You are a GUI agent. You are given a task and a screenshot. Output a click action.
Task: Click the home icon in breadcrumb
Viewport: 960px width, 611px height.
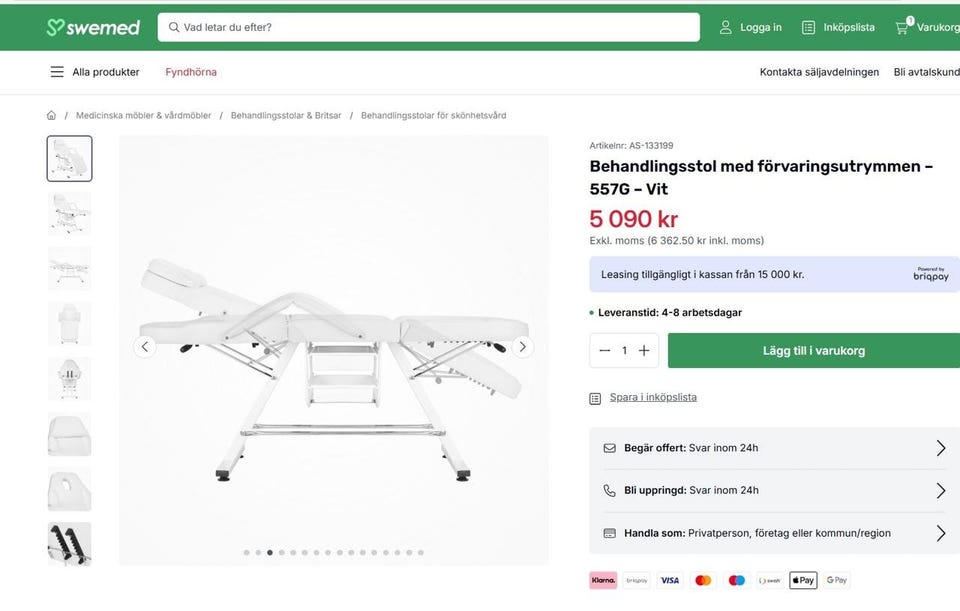coord(51,115)
